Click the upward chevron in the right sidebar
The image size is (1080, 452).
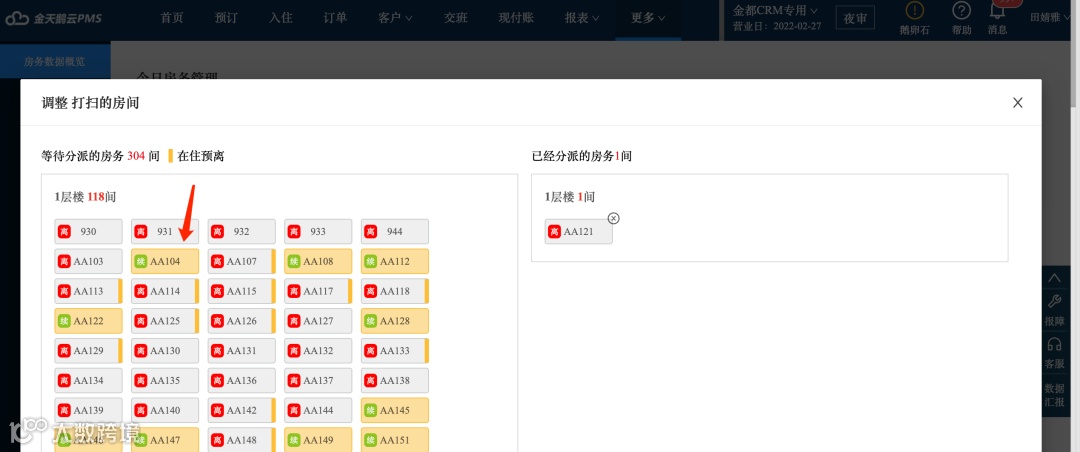click(1054, 278)
